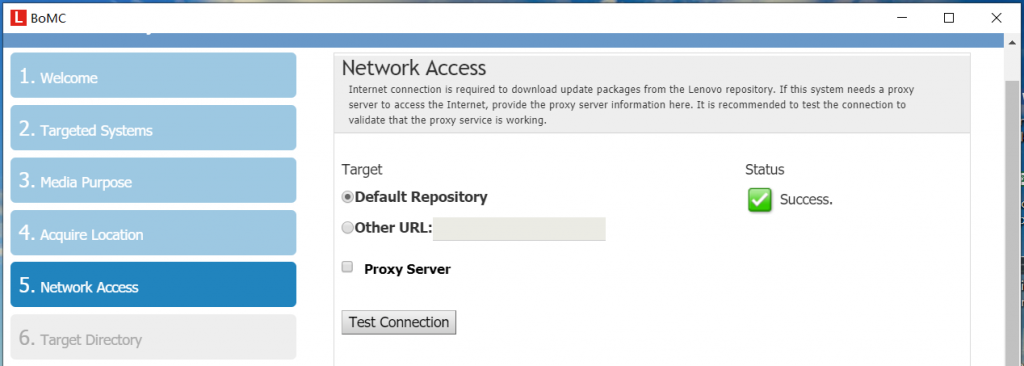The width and height of the screenshot is (1024, 366).
Task: Click the vertical scrollbar thumb
Action: pyautogui.click(x=1012, y=216)
